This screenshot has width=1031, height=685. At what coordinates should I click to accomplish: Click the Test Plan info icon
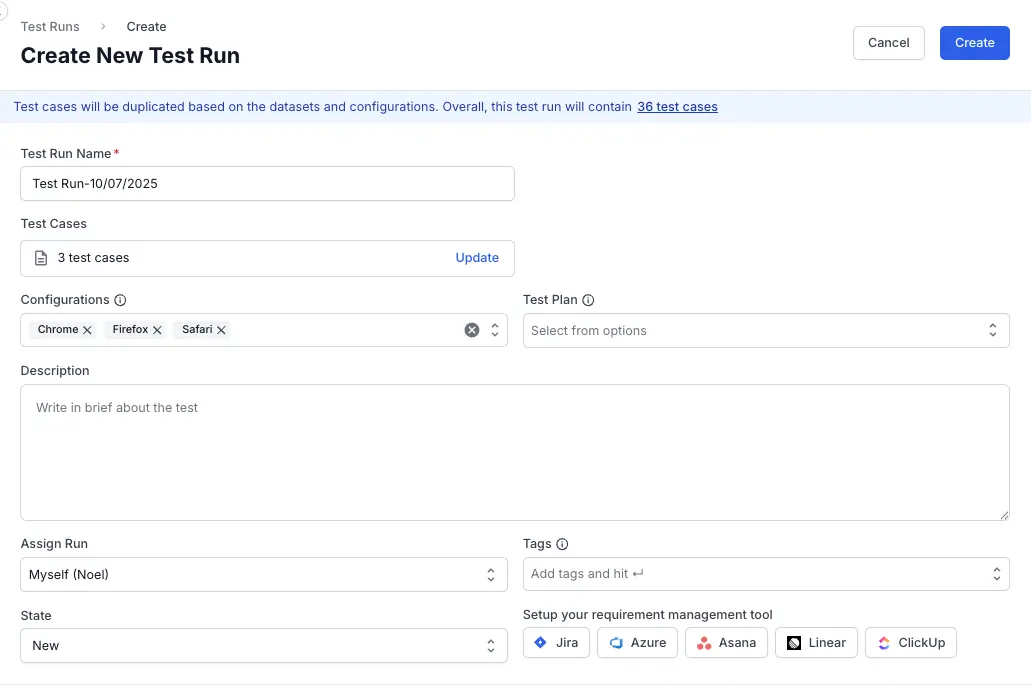coord(588,300)
